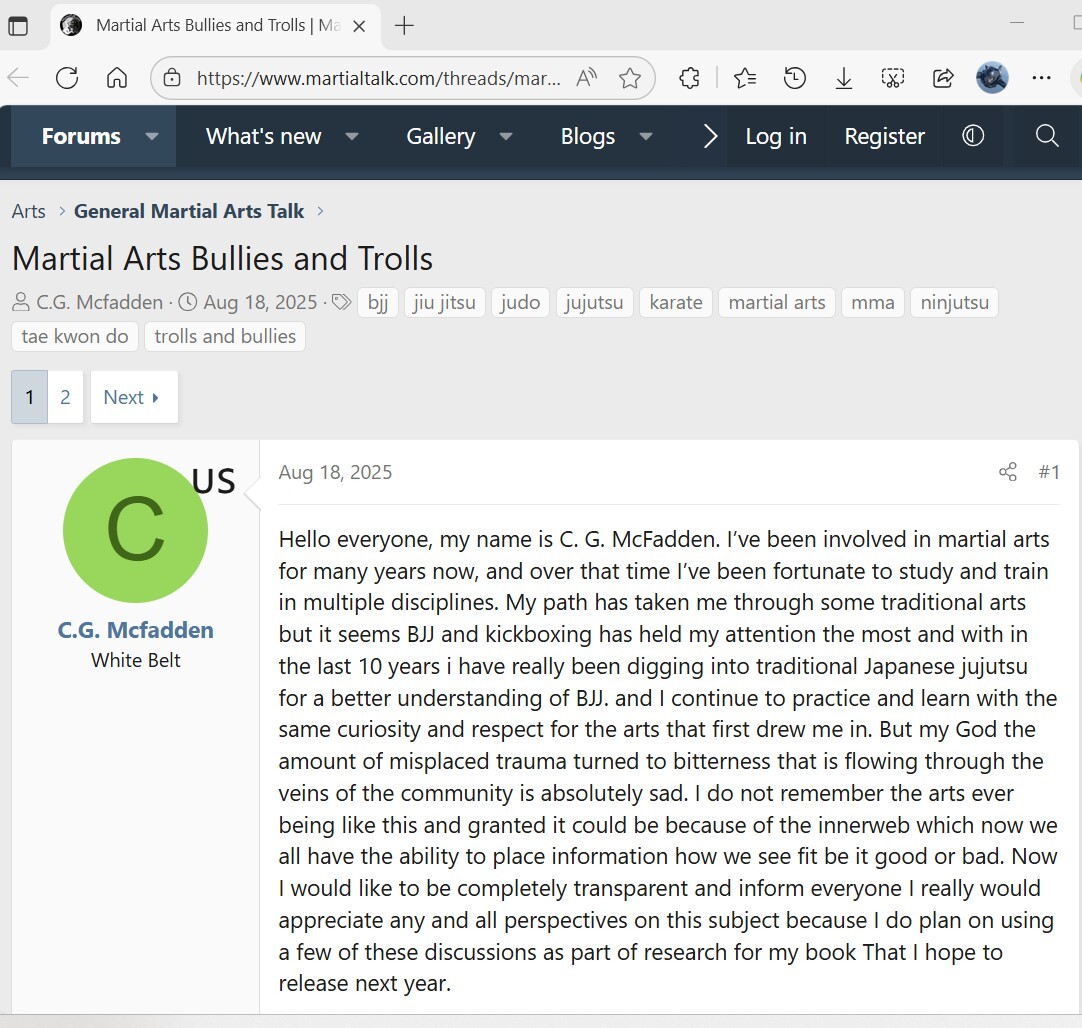Click the forum search magnifier icon
Viewport: 1082px width, 1028px height.
click(x=1047, y=136)
